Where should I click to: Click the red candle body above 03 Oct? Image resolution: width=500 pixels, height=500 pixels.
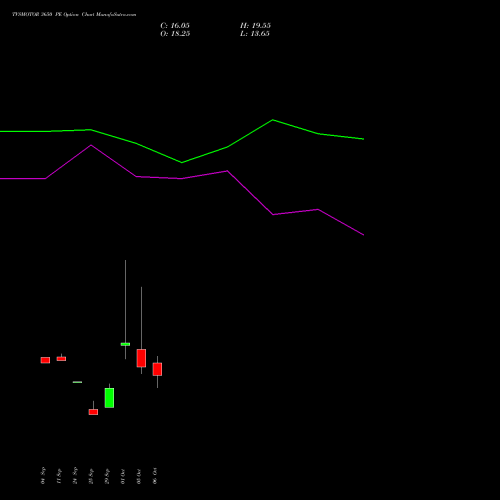tap(141, 358)
